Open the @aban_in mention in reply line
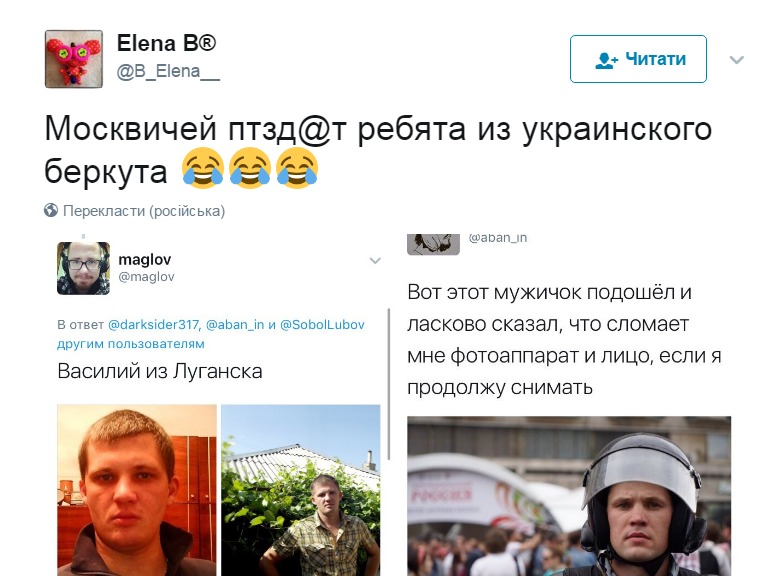The width and height of the screenshot is (784, 576). tap(235, 325)
